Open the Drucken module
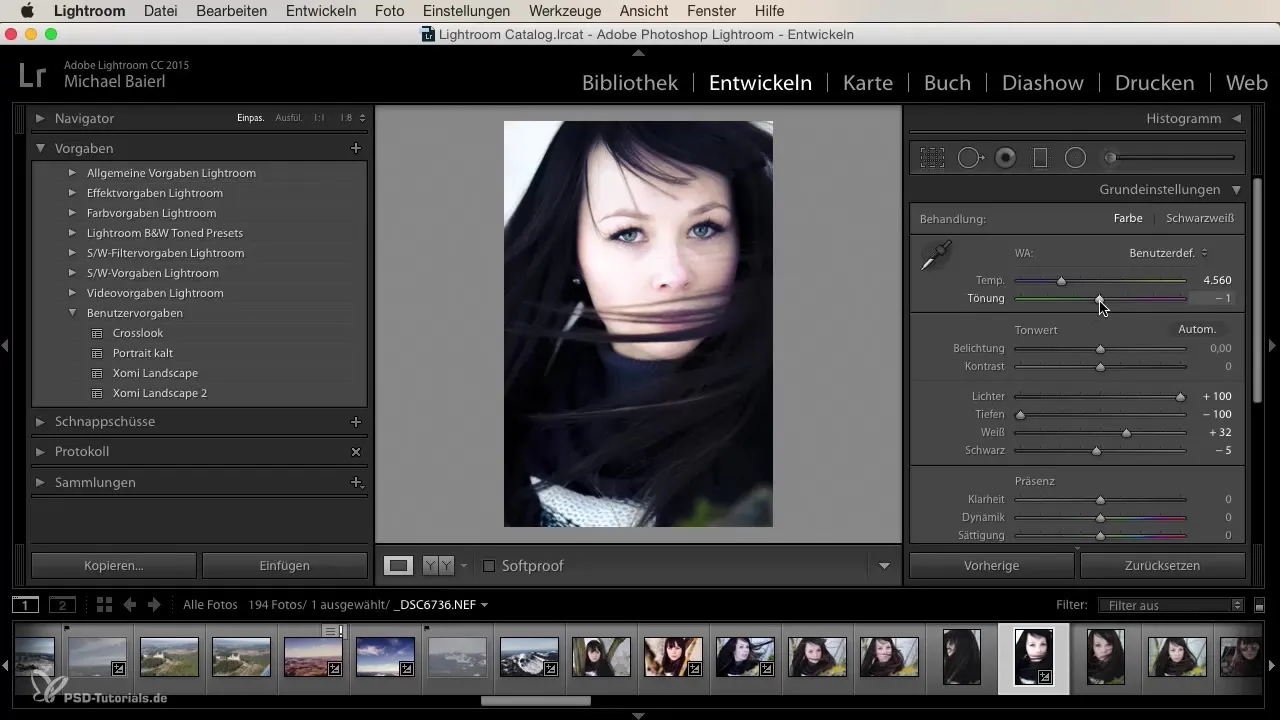Screen dimensions: 1280x720 1154,83
